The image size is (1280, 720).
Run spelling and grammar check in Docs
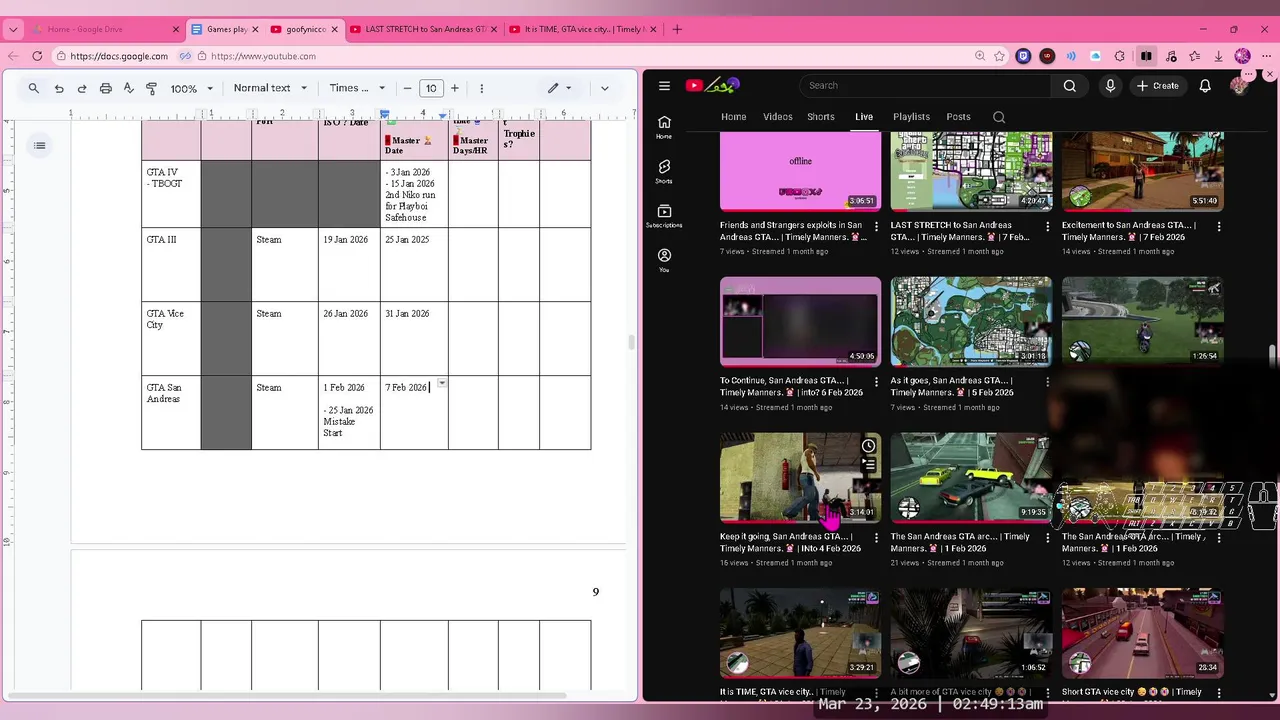click(128, 88)
